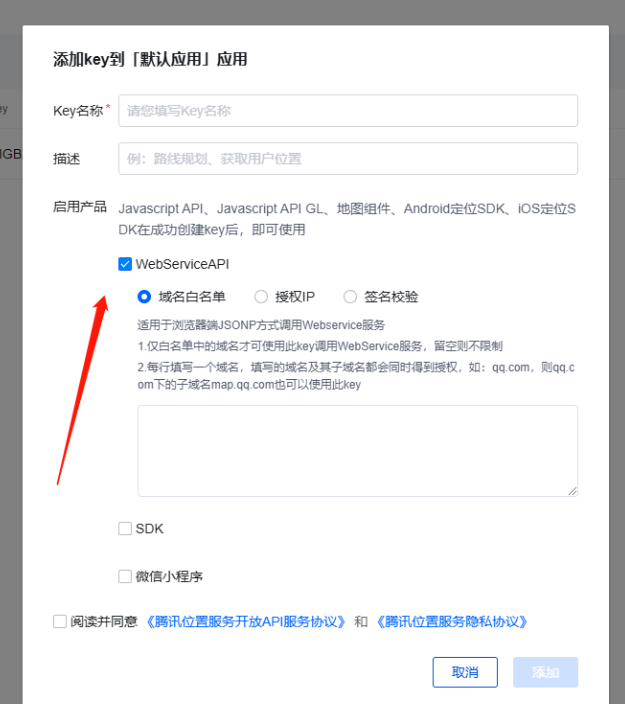Viewport: 625px width, 704px height.
Task: Open 腾讯位置服务开放API服务协议 link
Action: [x=246, y=622]
